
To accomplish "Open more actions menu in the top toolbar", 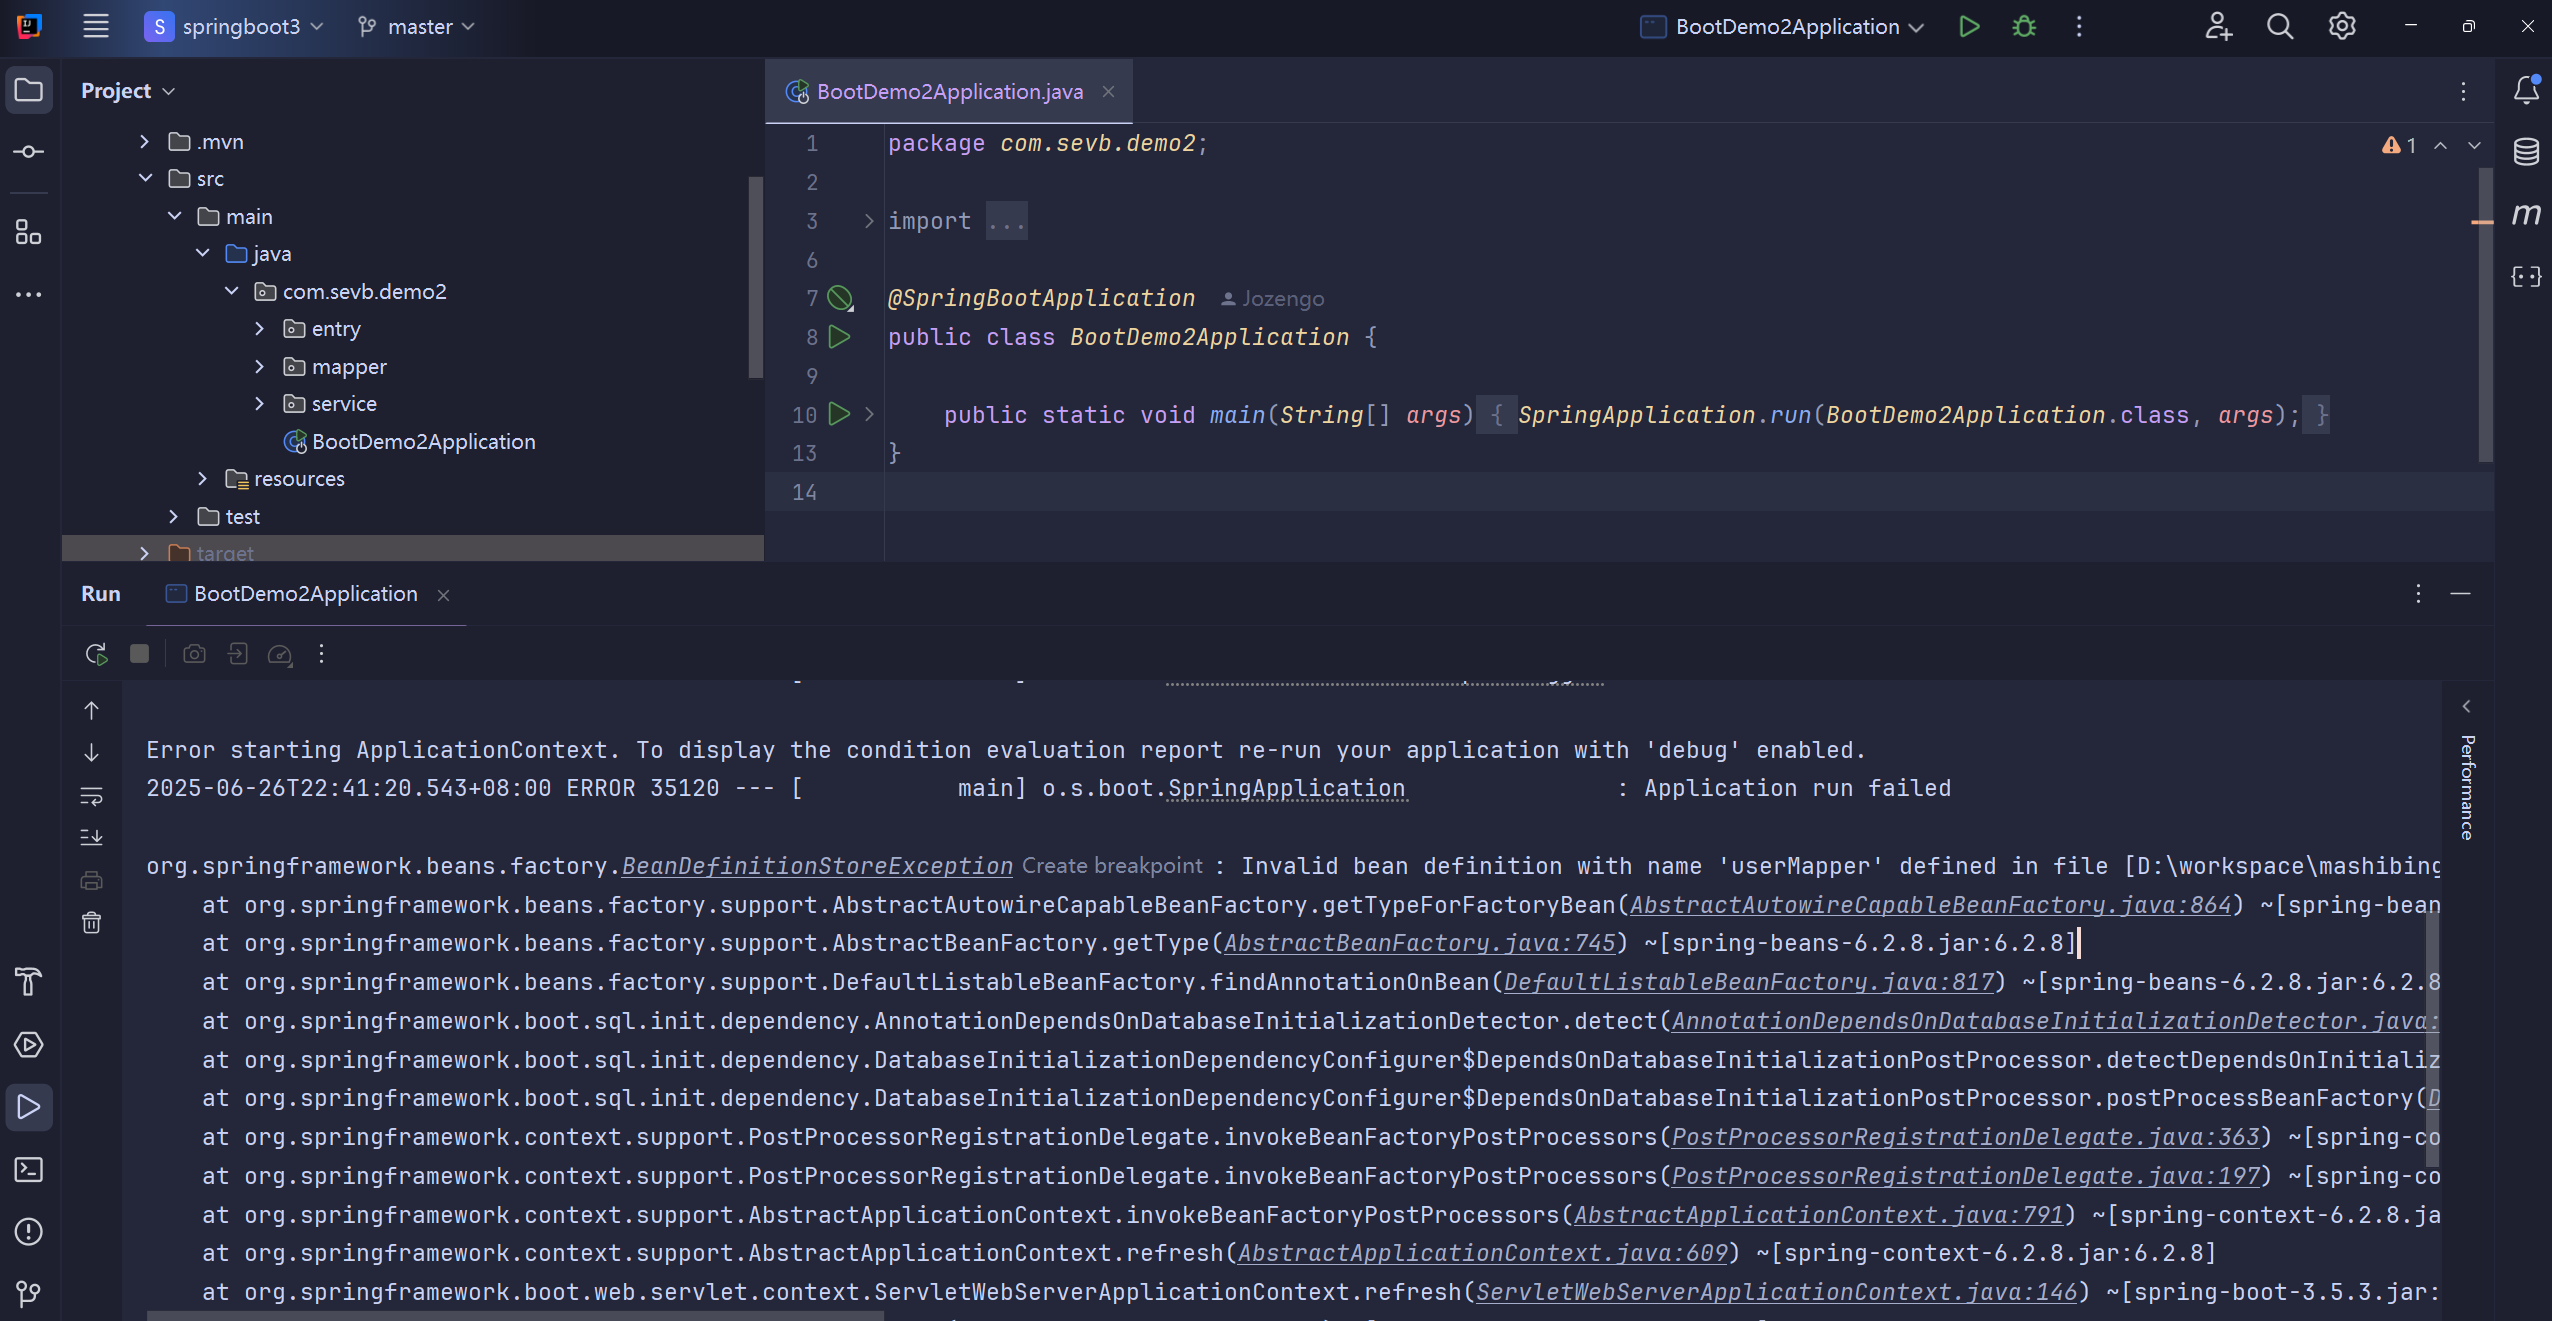I will (x=2079, y=27).
